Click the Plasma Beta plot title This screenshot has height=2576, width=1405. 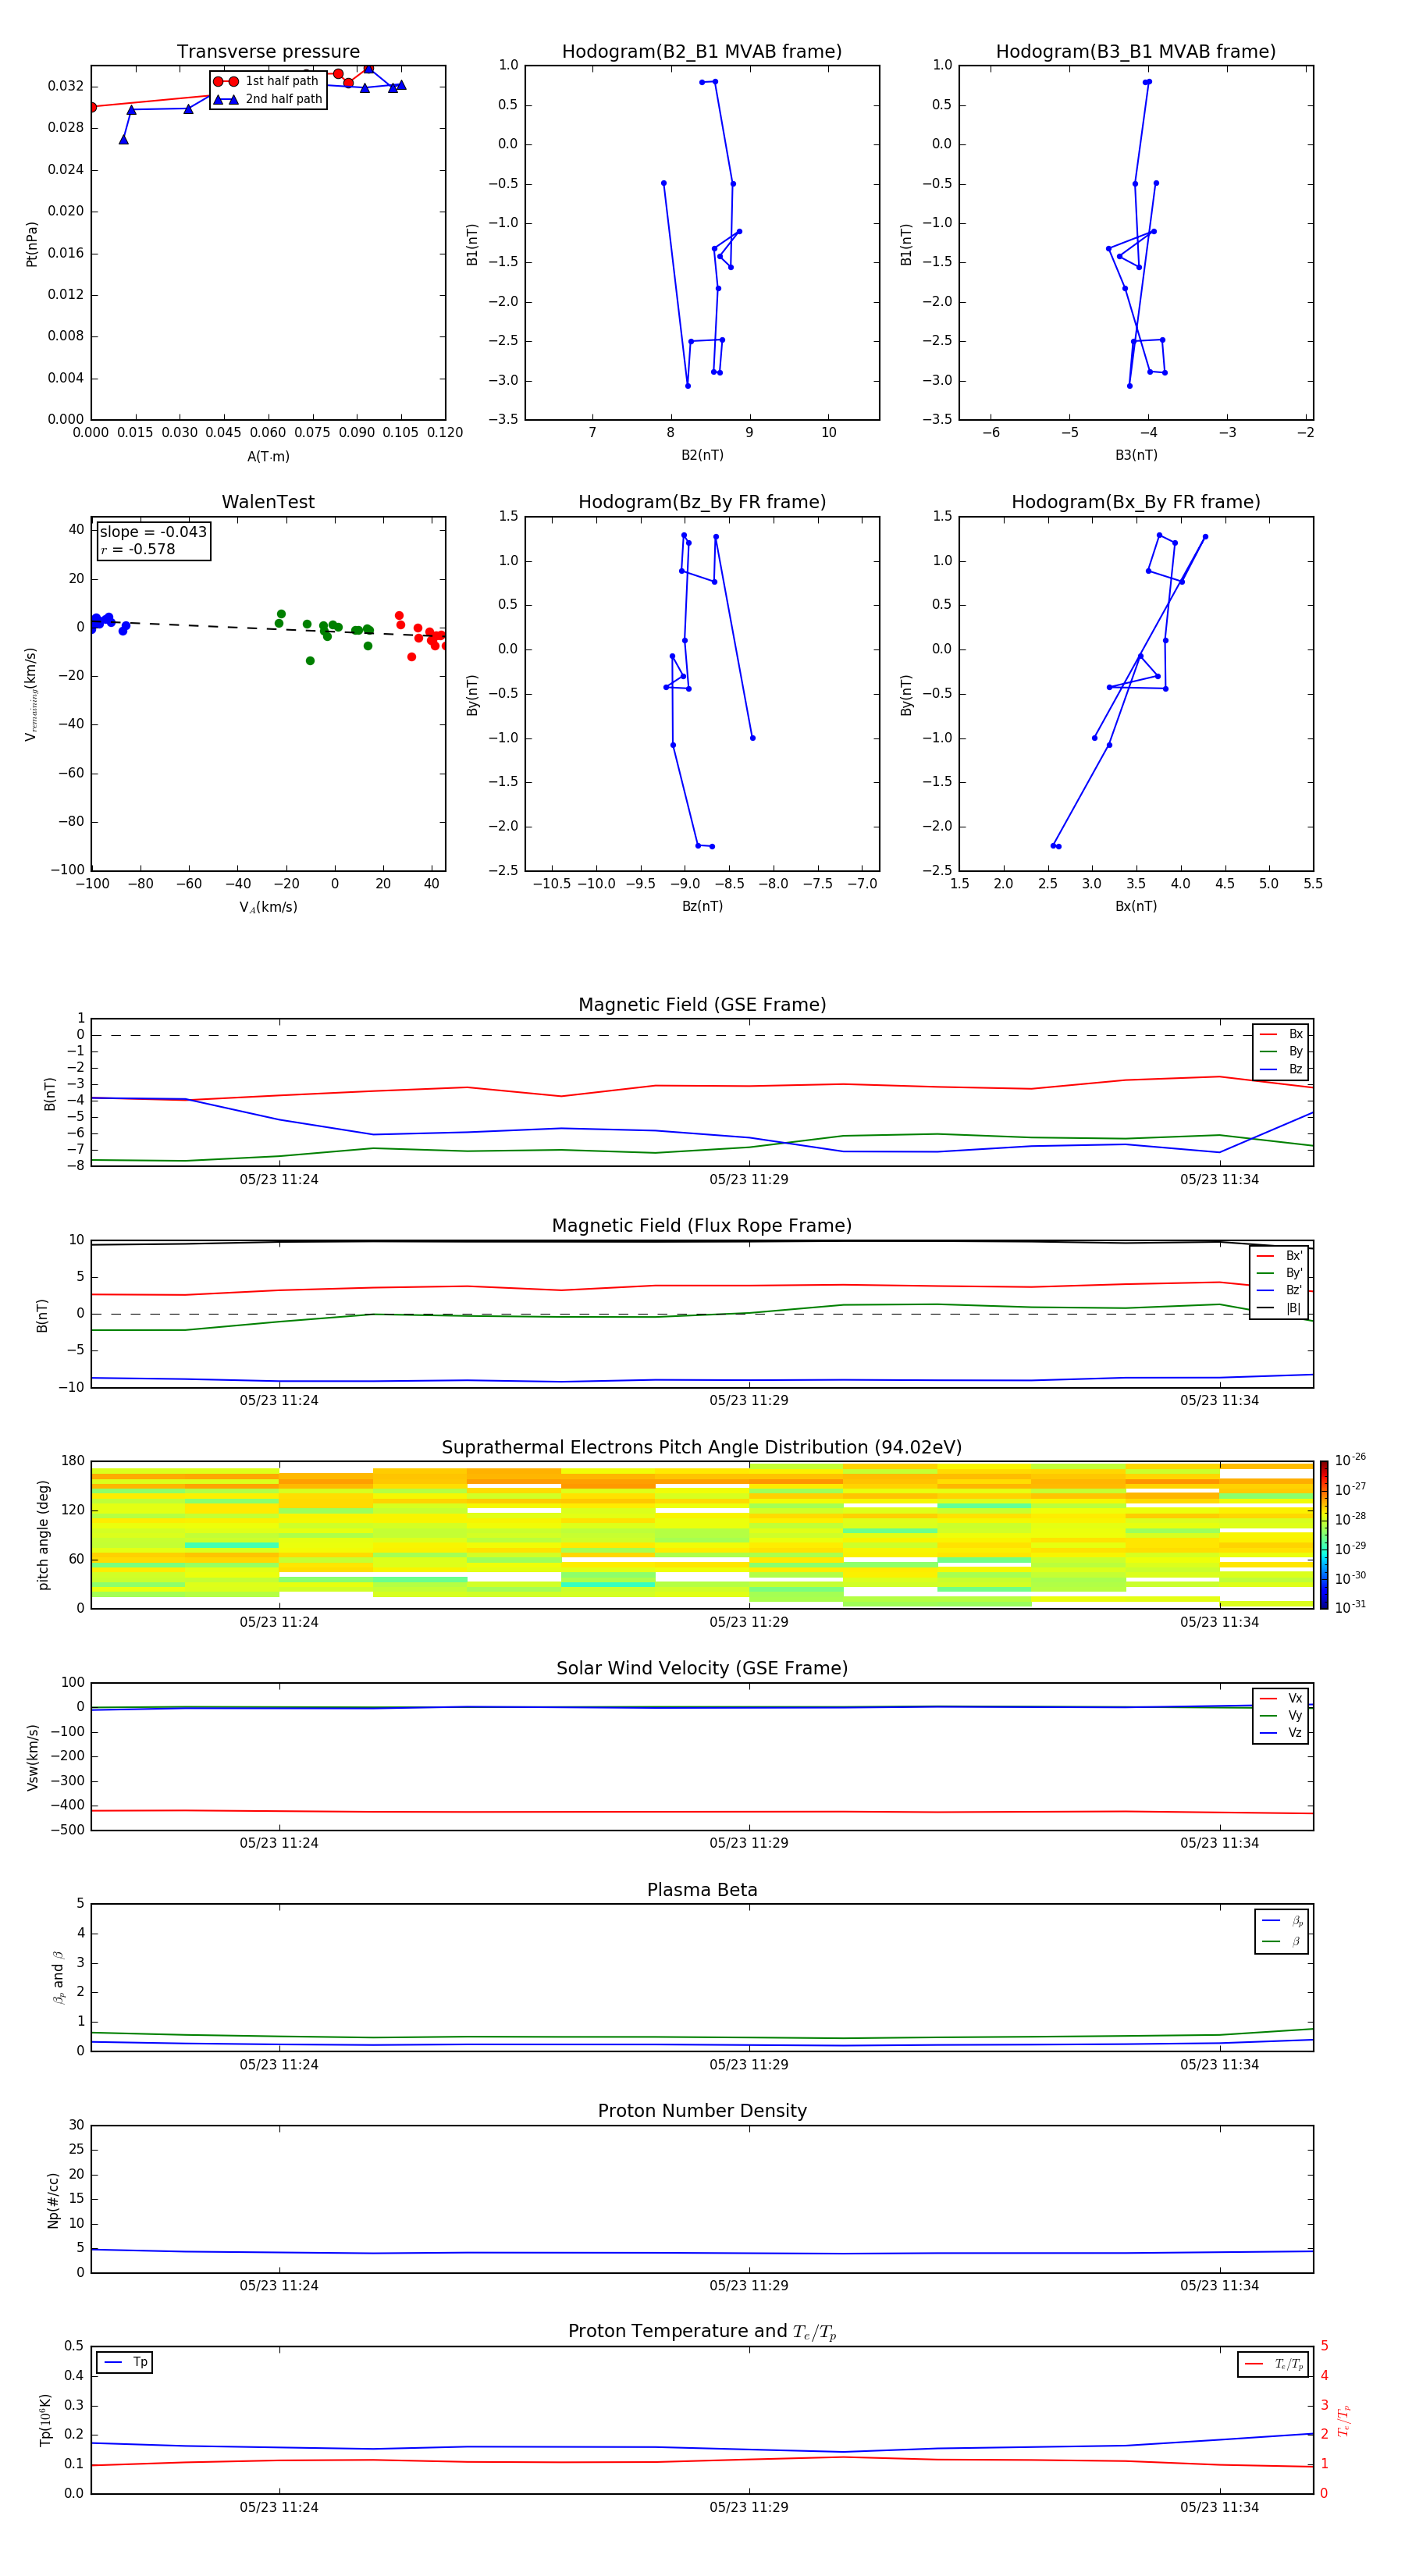click(x=702, y=1890)
